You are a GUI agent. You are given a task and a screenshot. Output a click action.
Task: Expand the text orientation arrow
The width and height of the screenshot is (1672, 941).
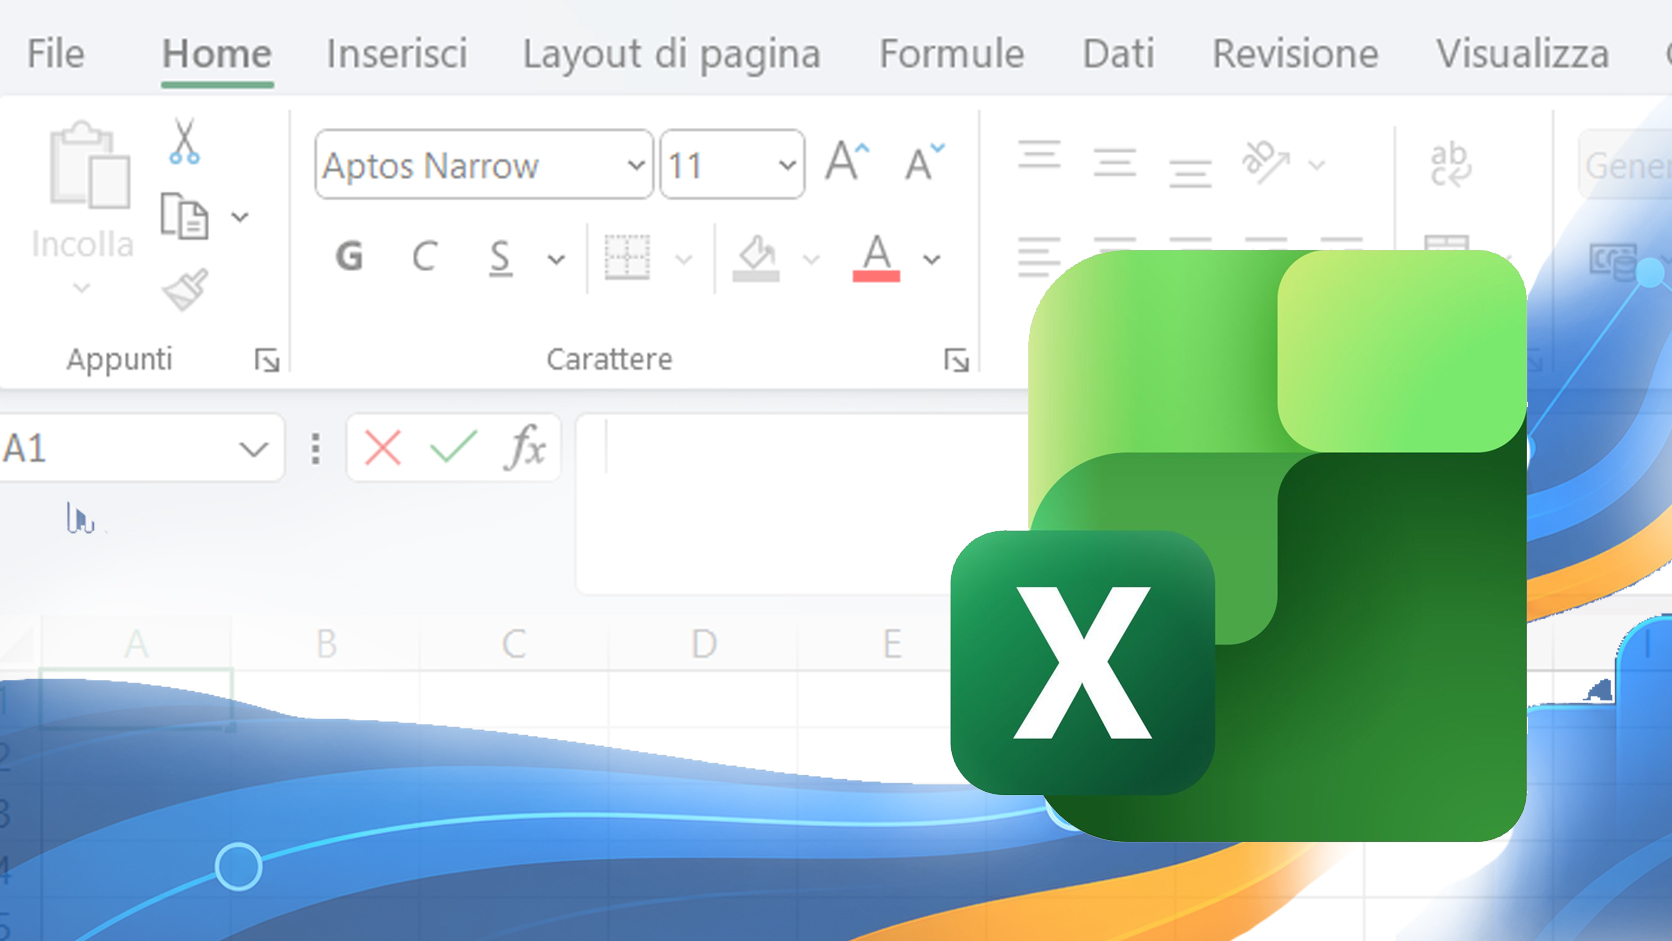pos(1317,165)
